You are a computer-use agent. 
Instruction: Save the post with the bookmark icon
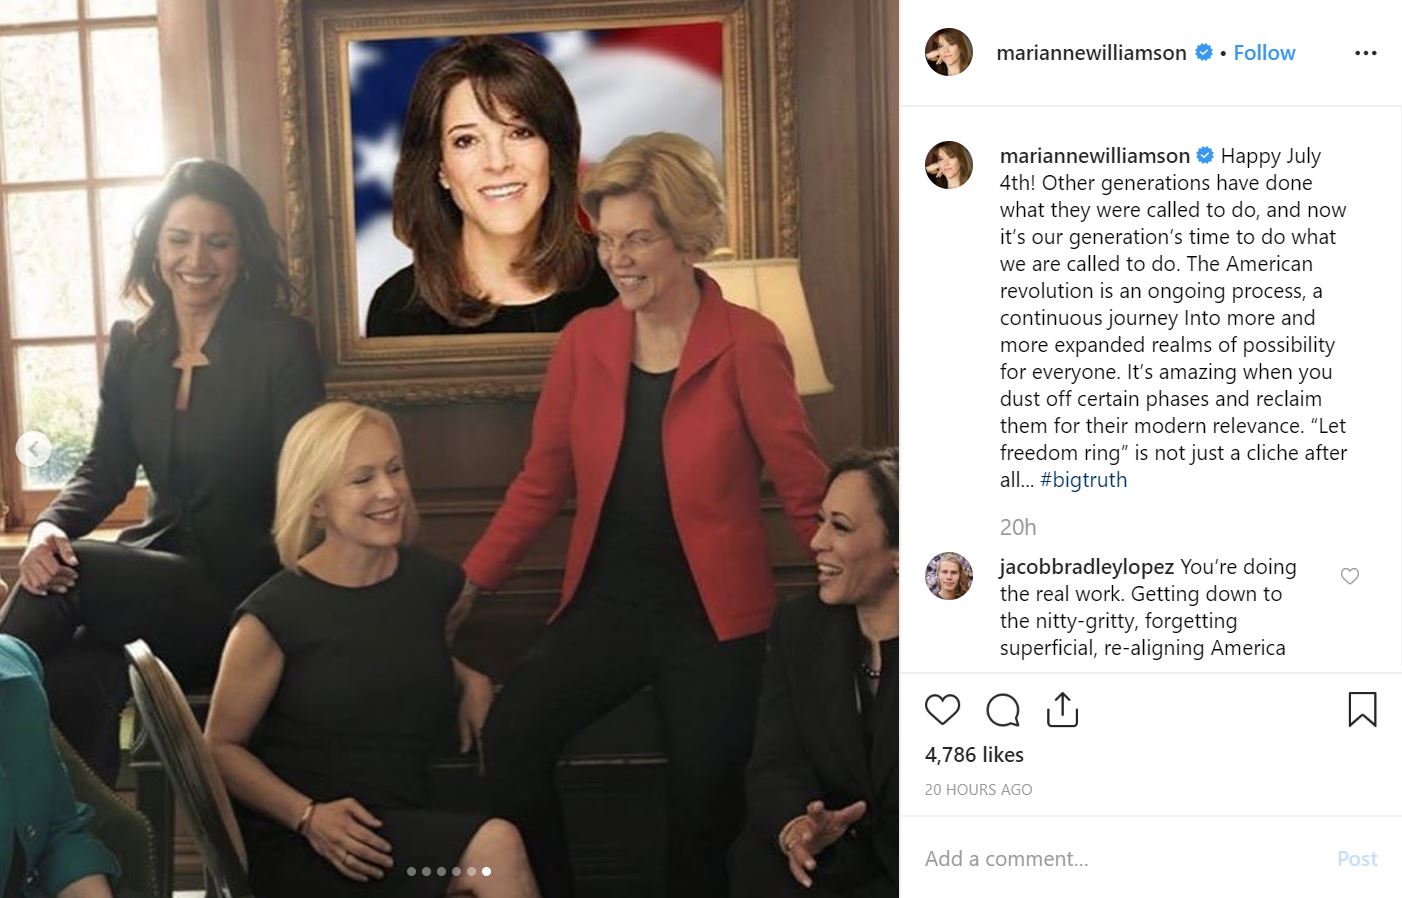coord(1362,709)
